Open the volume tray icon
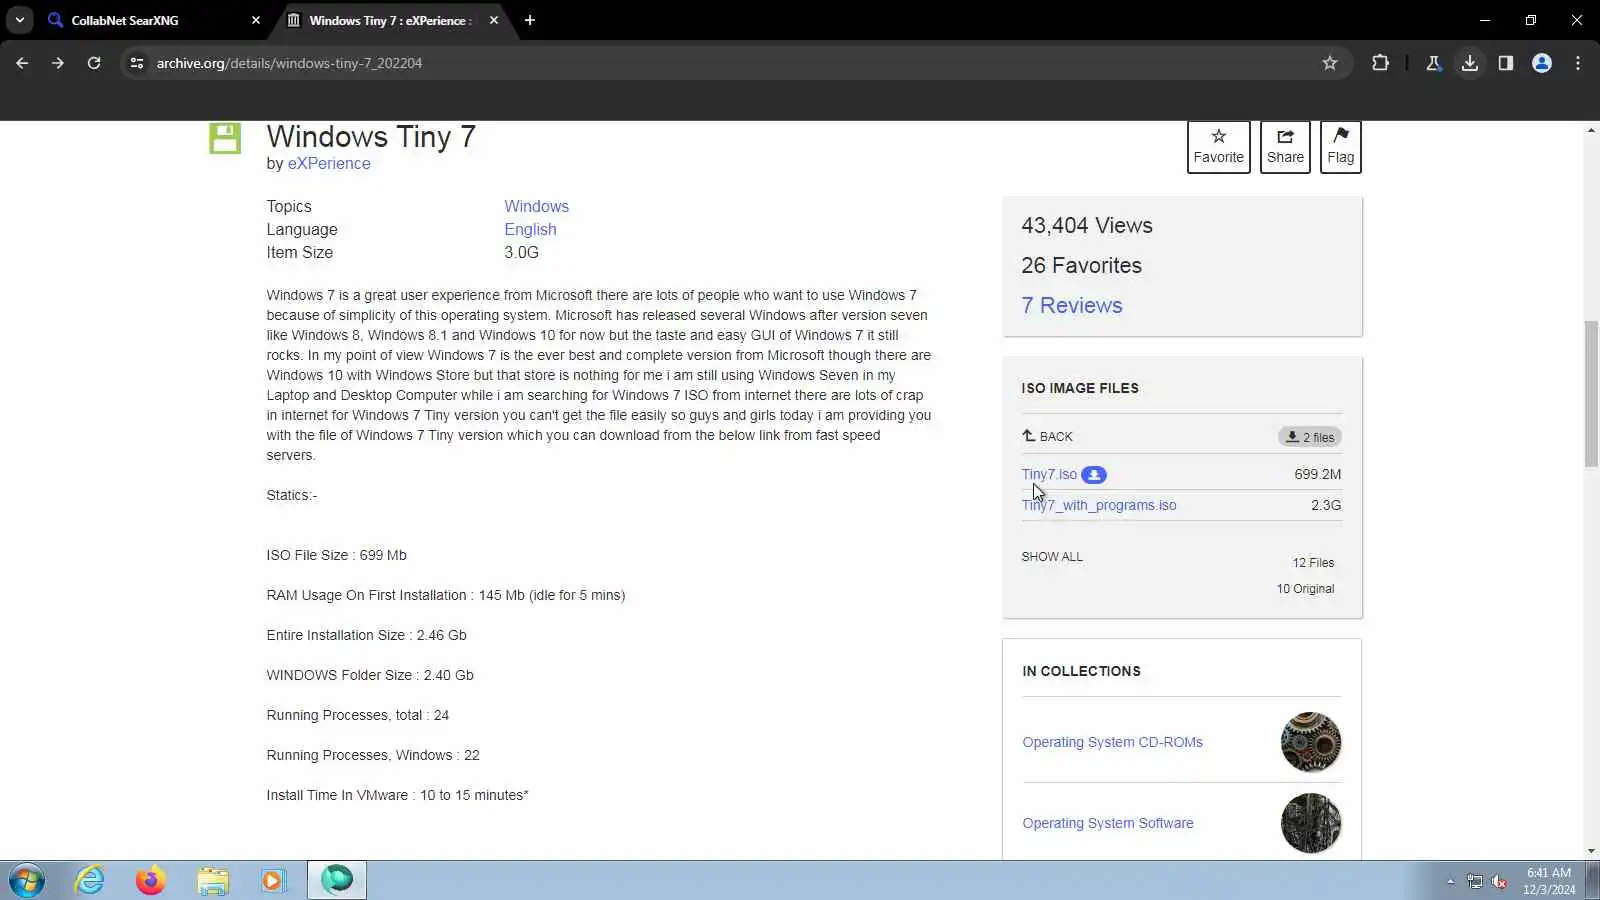This screenshot has width=1600, height=900. [1499, 881]
